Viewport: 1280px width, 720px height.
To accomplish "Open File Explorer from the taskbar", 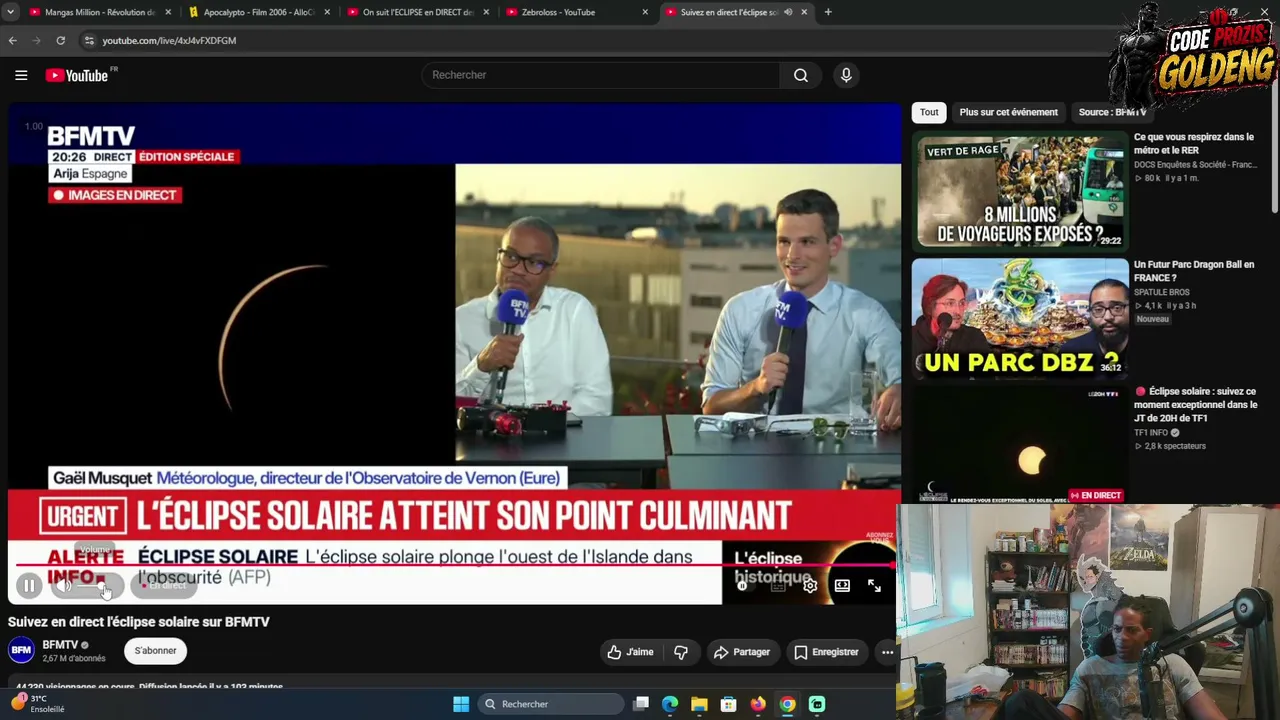I will point(699,704).
